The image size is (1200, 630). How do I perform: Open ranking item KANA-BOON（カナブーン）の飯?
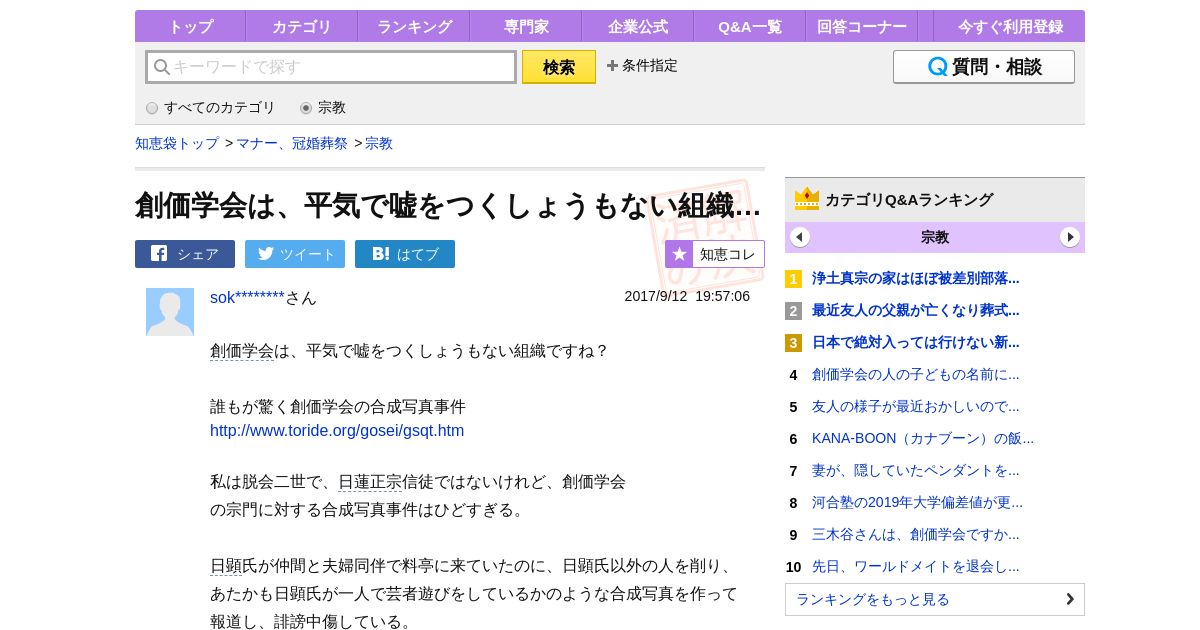point(923,438)
